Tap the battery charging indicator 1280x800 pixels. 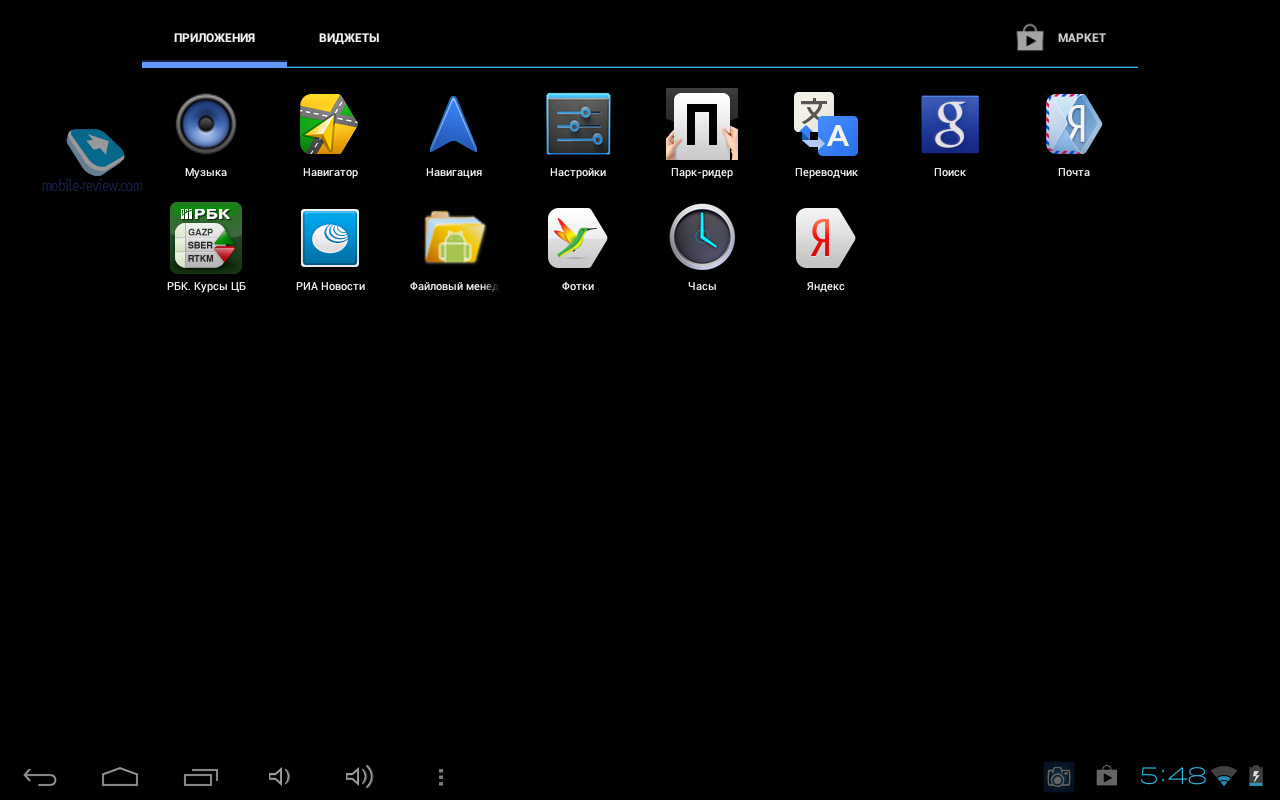point(1256,776)
